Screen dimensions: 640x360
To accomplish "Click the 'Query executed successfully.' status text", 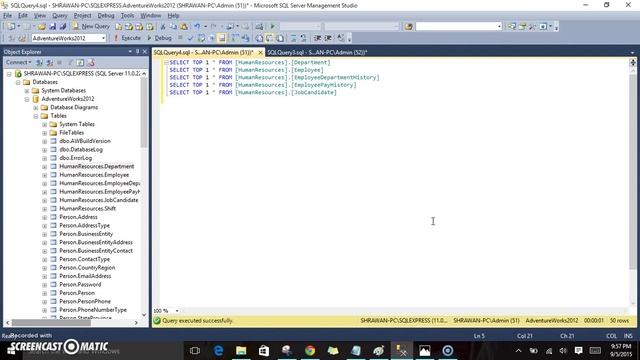I will (198, 321).
